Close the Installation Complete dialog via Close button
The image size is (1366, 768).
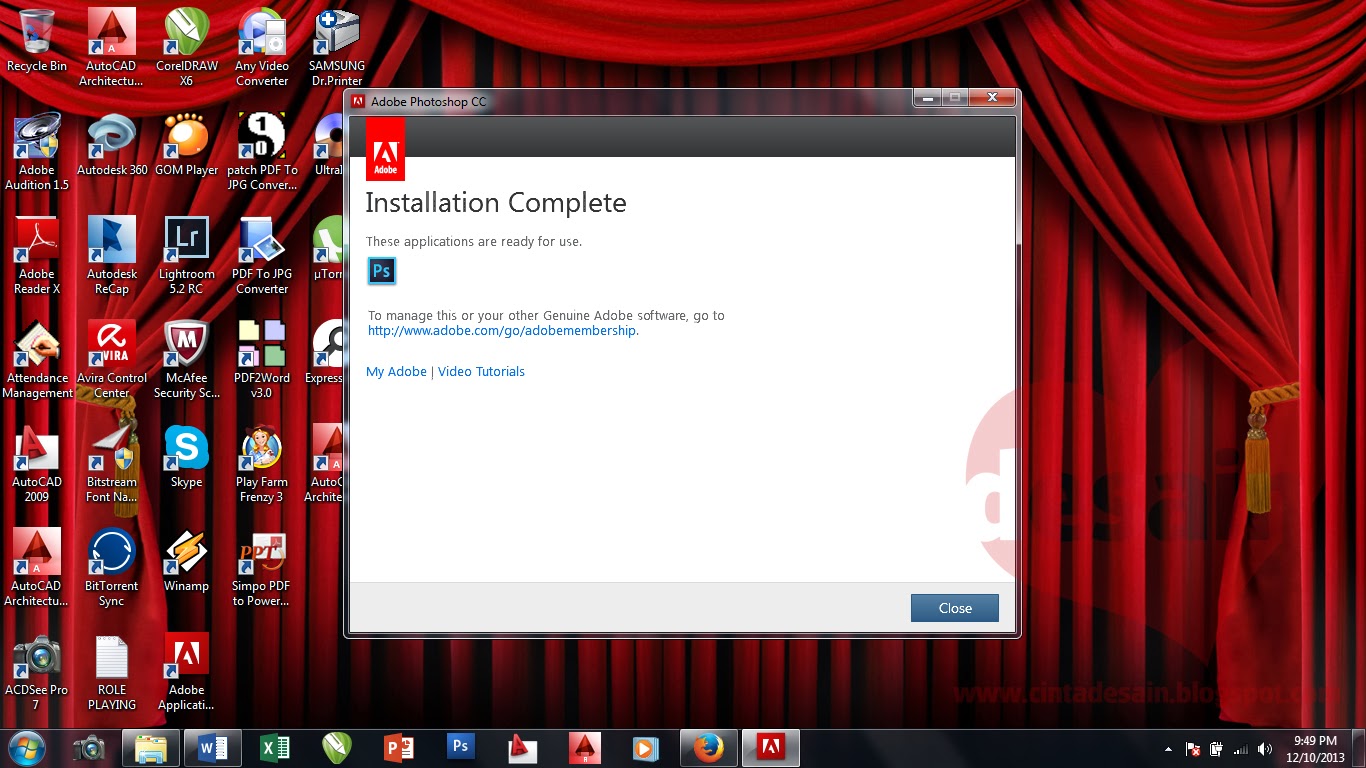955,608
